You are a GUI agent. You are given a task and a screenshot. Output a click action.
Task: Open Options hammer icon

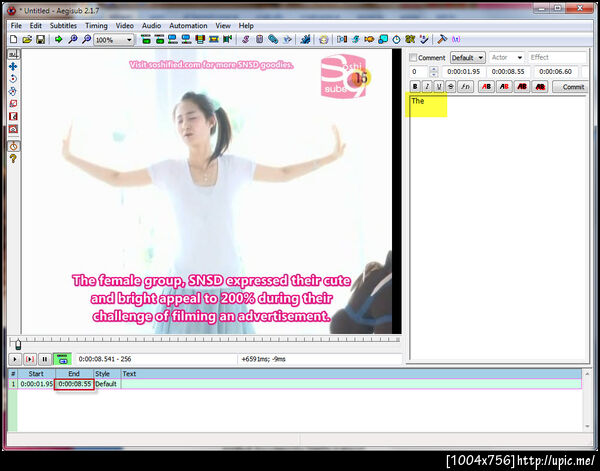coord(442,39)
